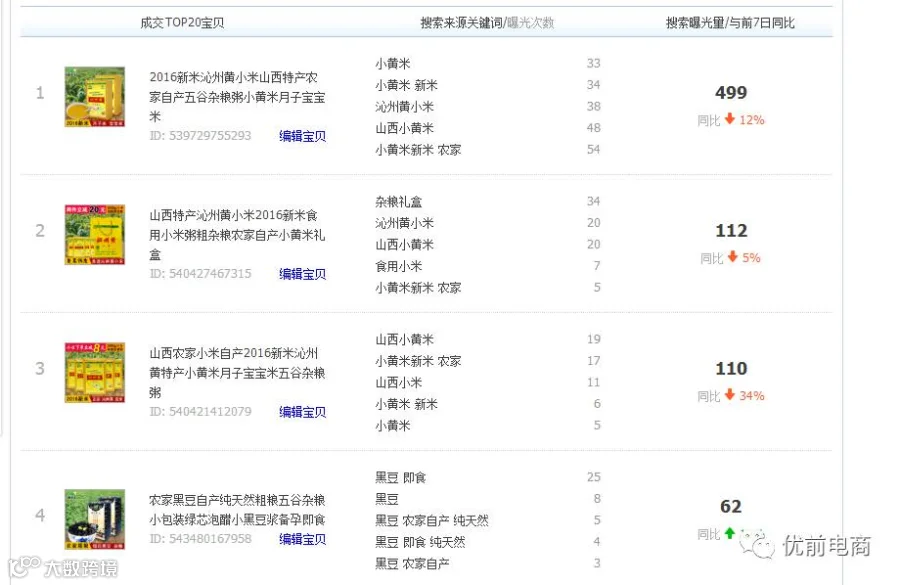This screenshot has height=585, width=900.
Task: Open thumbnail of rank 2 gift box product
Action: [95, 234]
